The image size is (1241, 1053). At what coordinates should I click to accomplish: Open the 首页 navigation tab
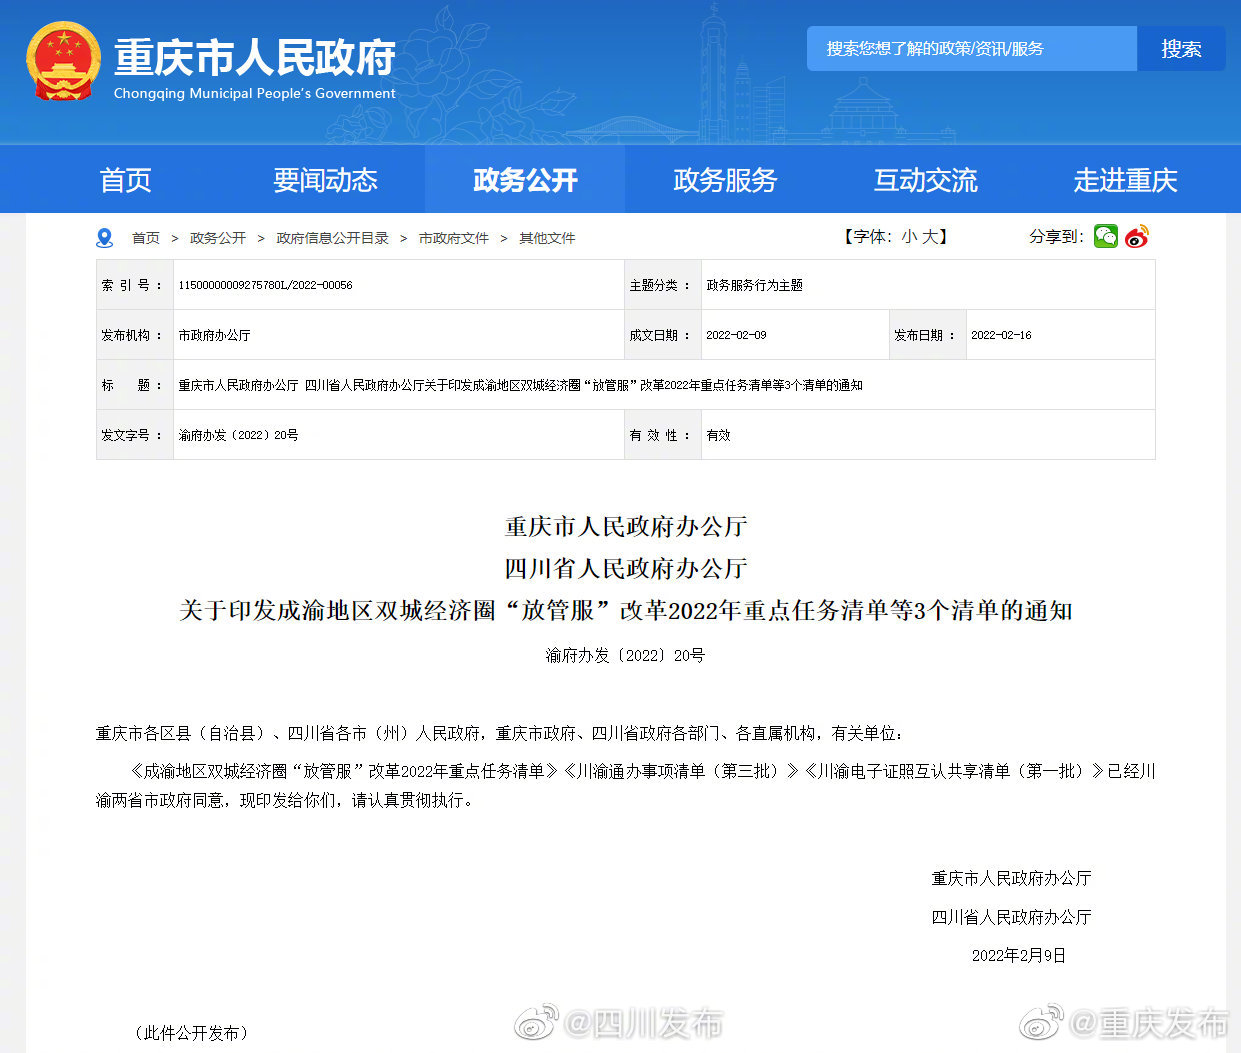[x=126, y=180]
